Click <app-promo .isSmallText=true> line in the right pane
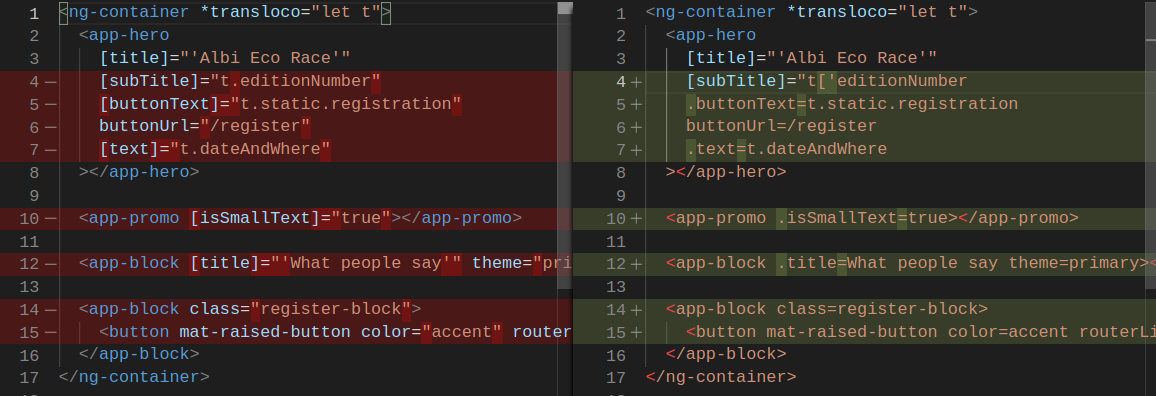1156x396 pixels. 872,218
